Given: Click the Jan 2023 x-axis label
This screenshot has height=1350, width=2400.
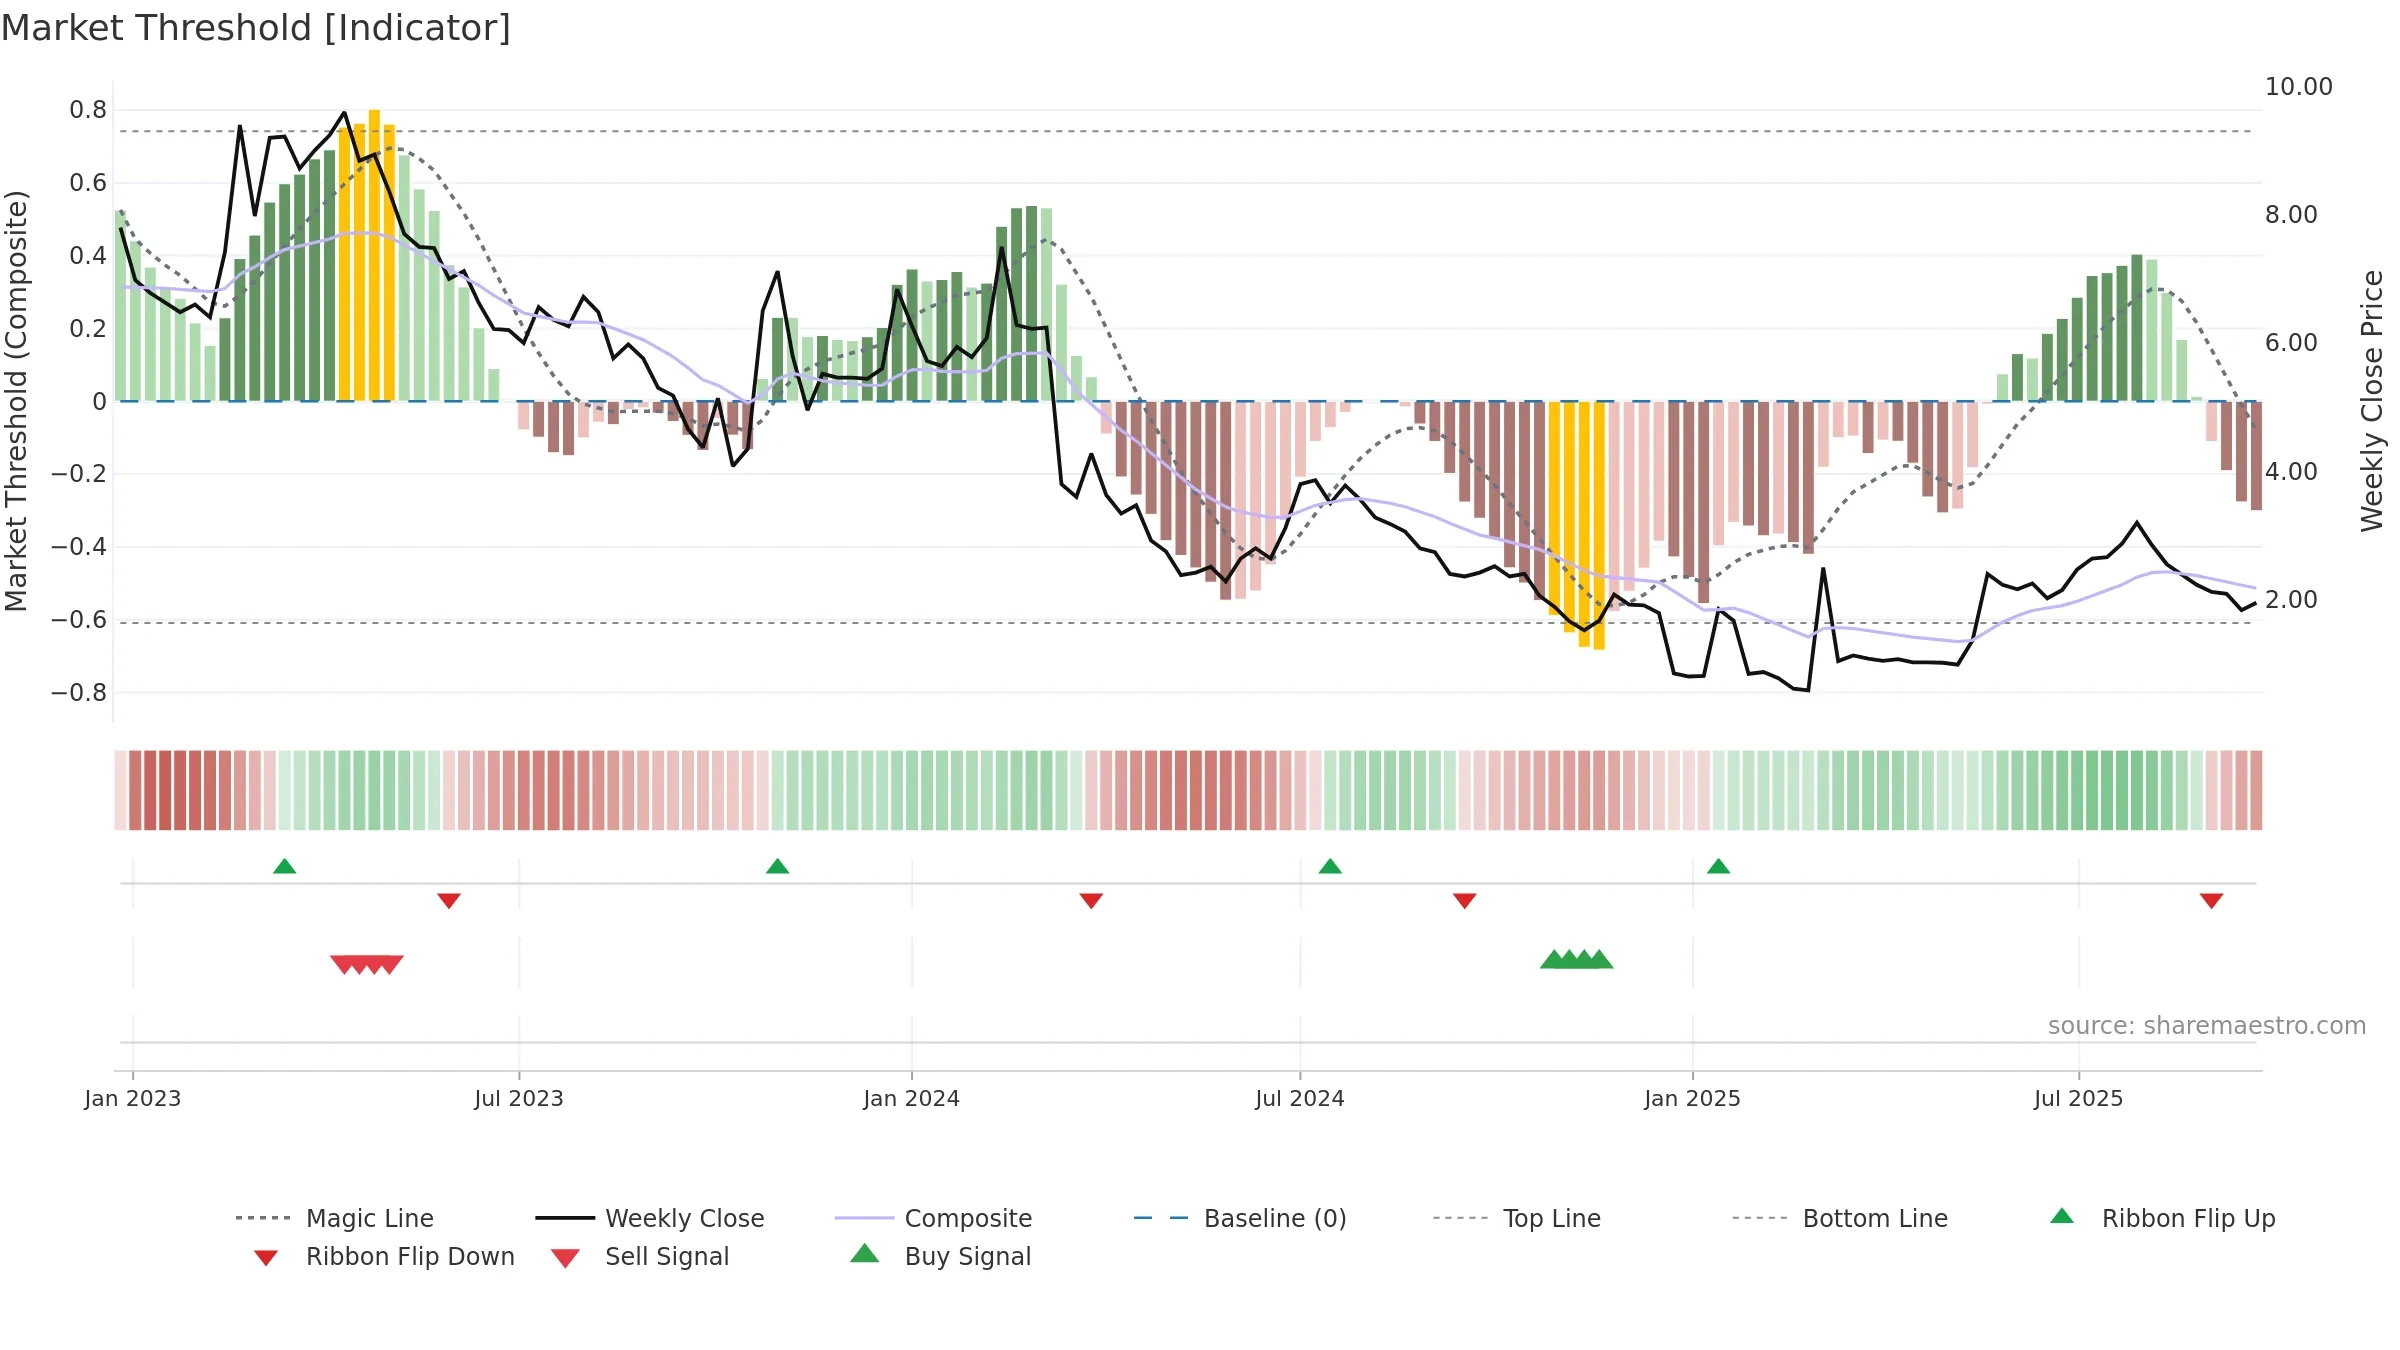Looking at the screenshot, I should pyautogui.click(x=133, y=1099).
